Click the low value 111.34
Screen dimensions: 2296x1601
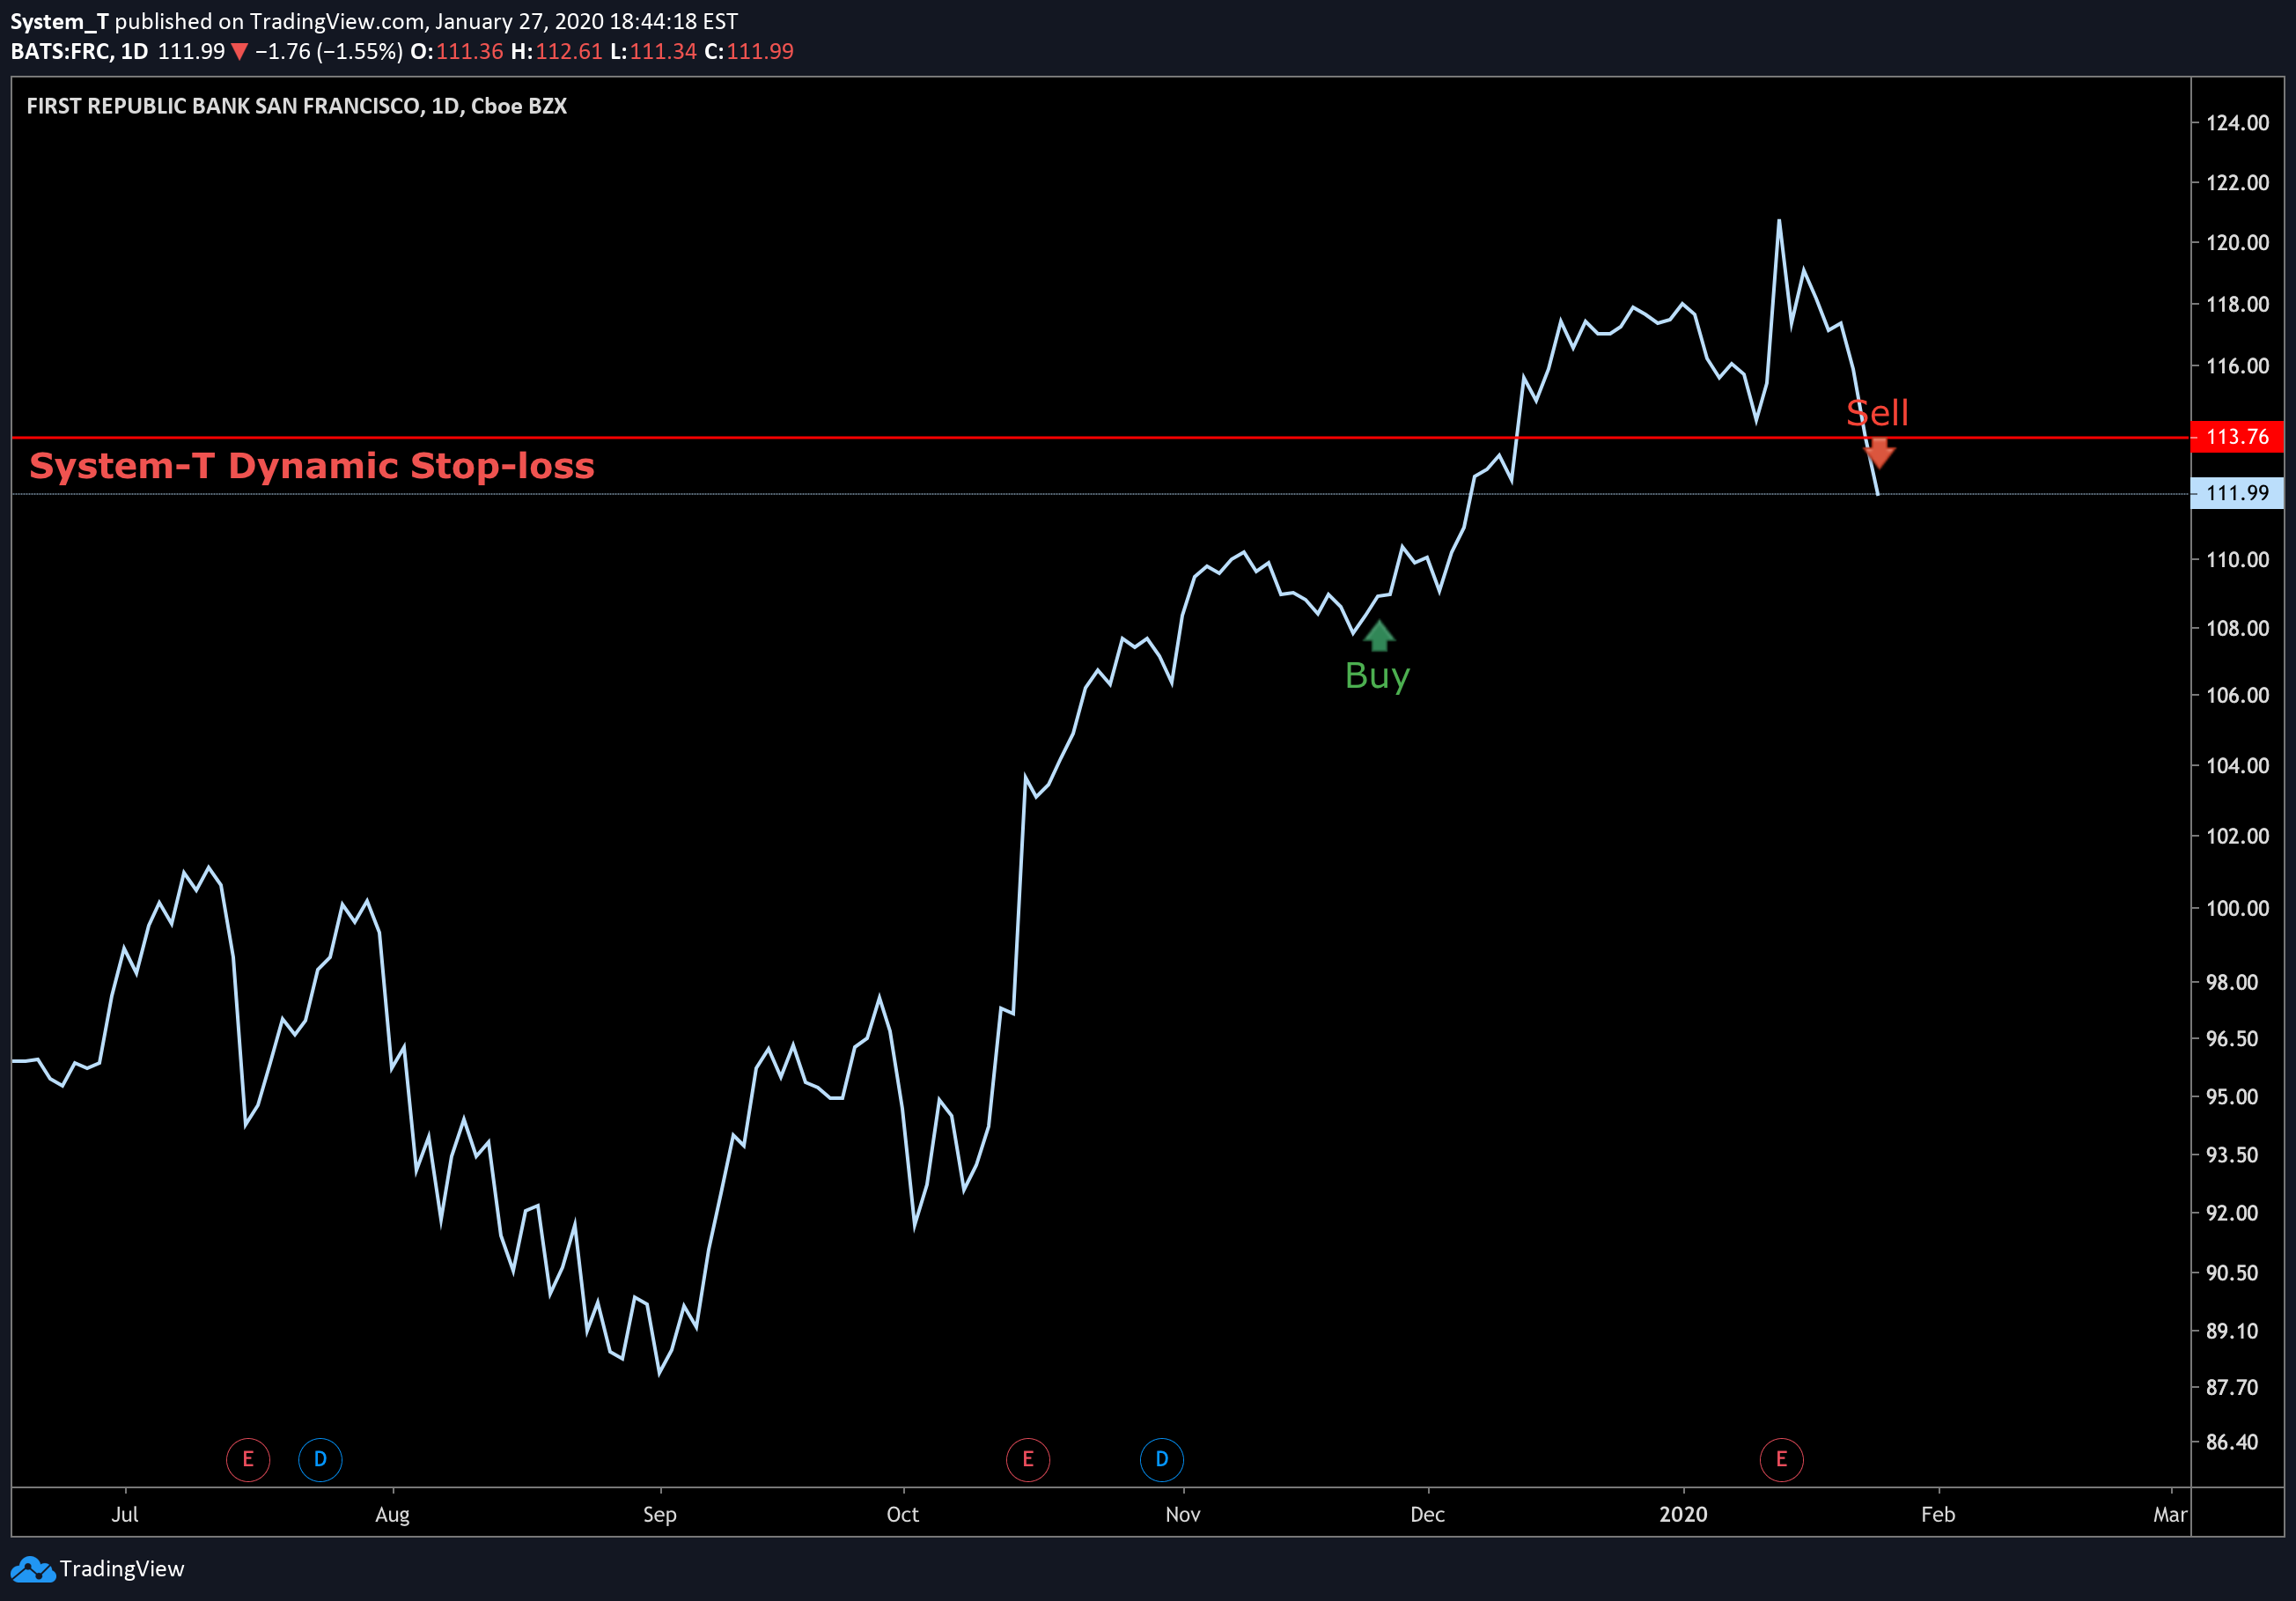(663, 52)
